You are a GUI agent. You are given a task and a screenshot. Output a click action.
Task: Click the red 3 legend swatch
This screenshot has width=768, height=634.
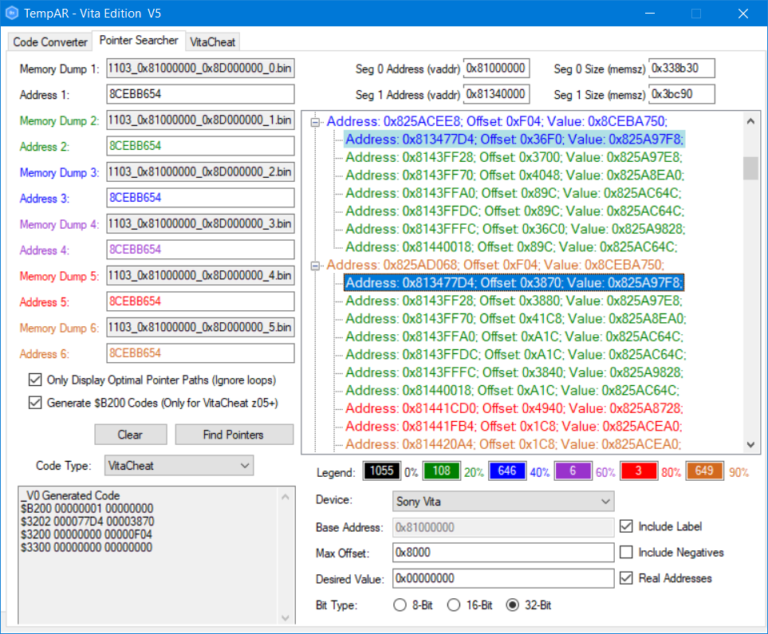click(638, 471)
